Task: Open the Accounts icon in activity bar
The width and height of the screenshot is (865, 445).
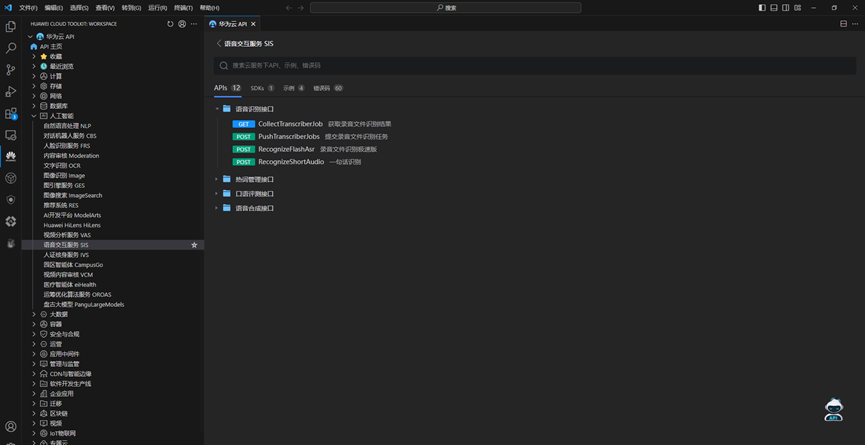Action: coord(10,426)
